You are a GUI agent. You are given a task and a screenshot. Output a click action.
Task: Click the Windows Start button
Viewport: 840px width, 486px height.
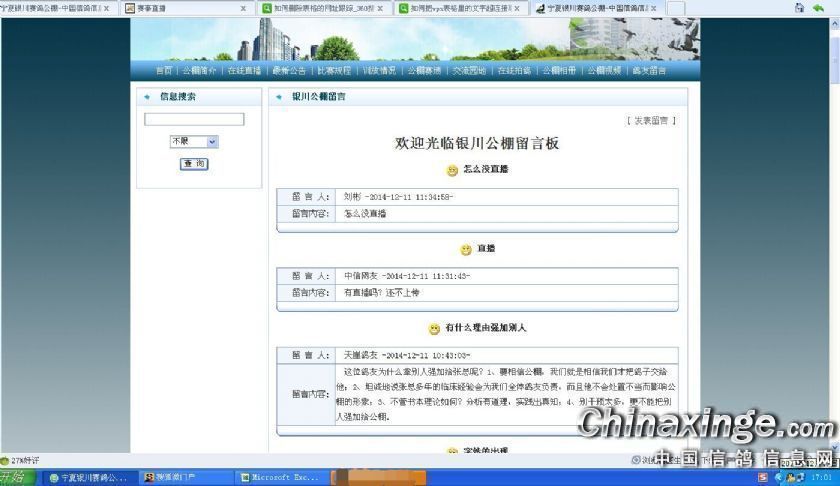pyautogui.click(x=14, y=478)
